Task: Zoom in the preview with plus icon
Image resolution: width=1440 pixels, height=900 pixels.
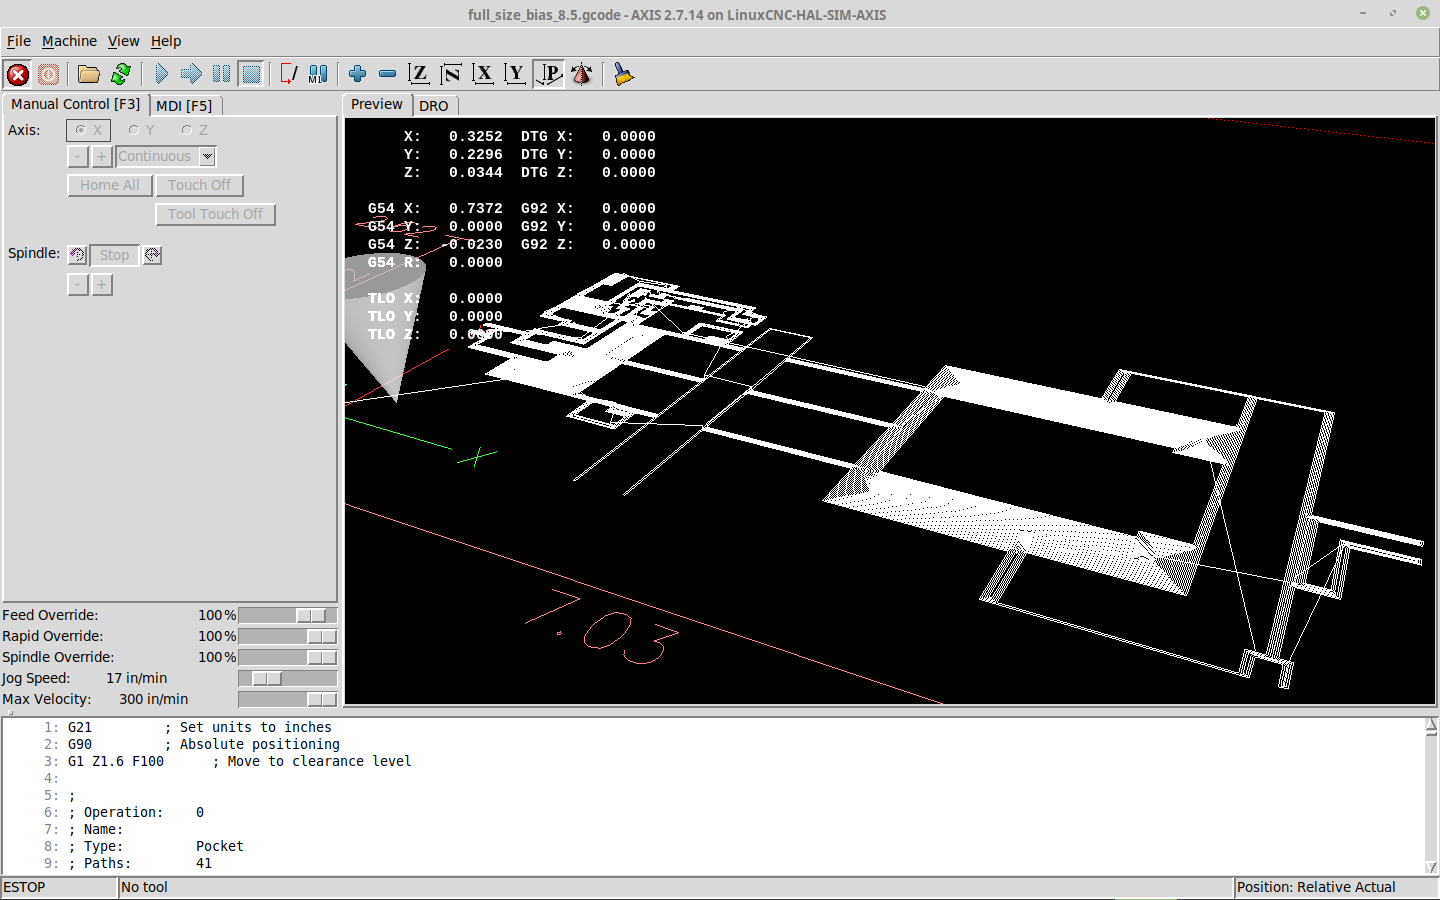Action: point(357,74)
